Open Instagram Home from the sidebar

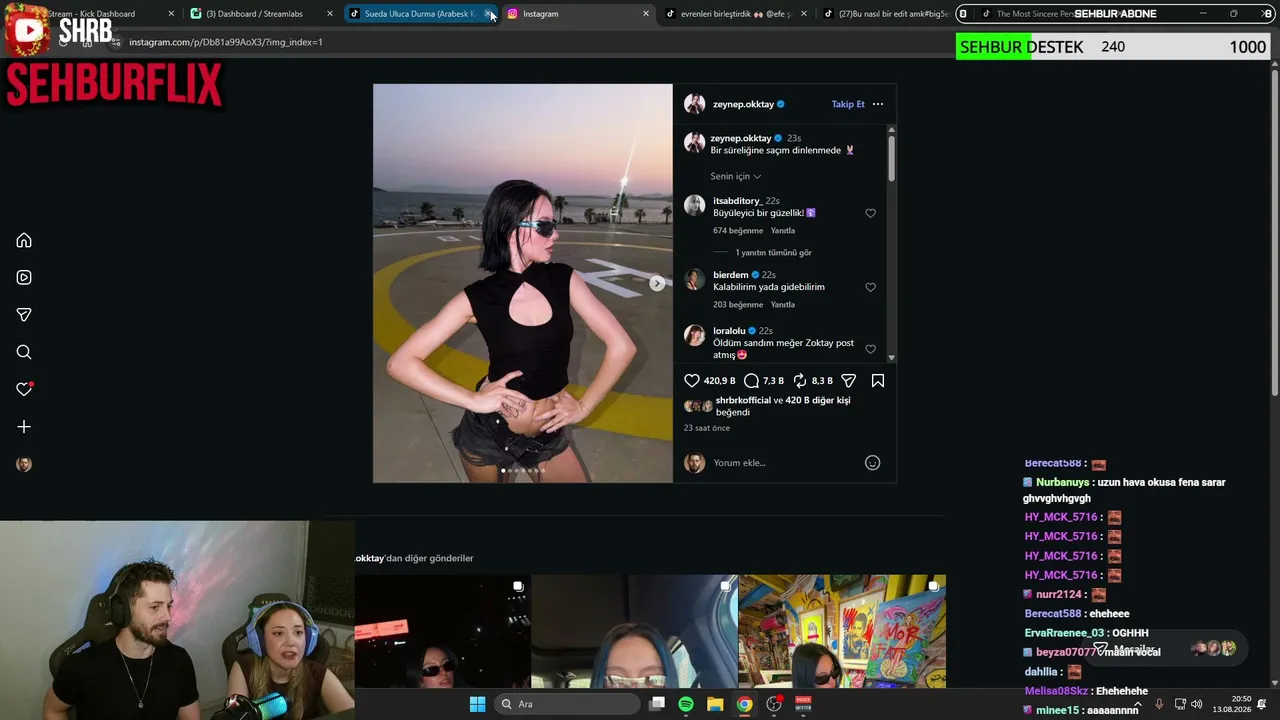click(24, 240)
